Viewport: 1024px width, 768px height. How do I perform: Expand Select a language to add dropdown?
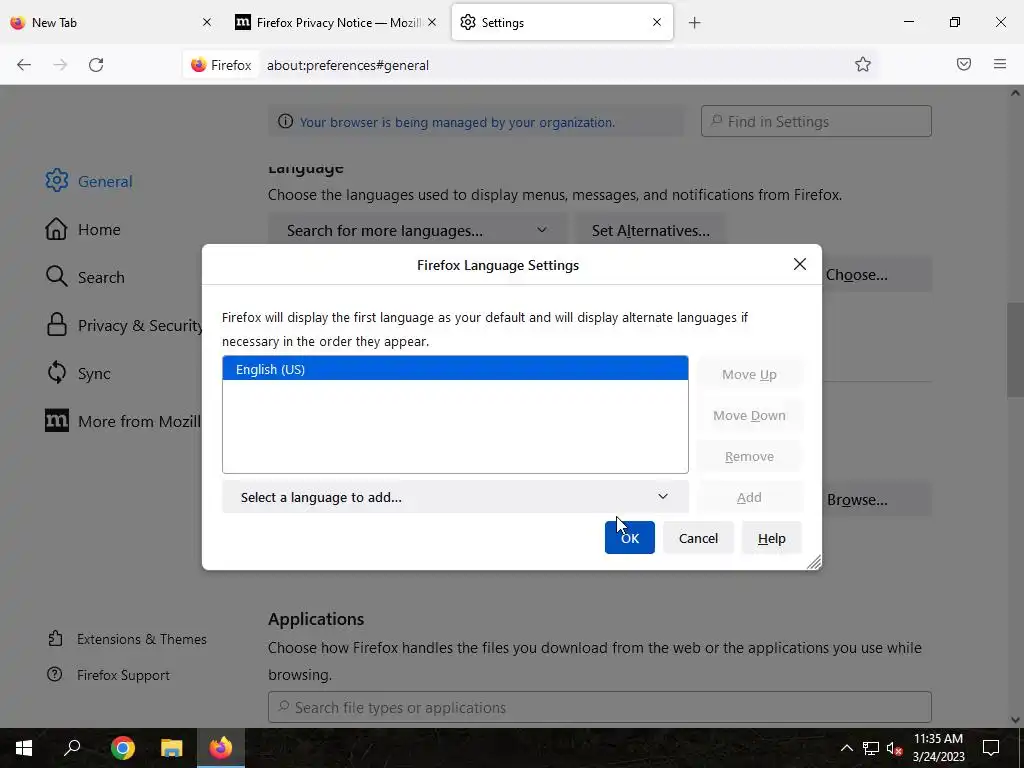click(x=455, y=497)
